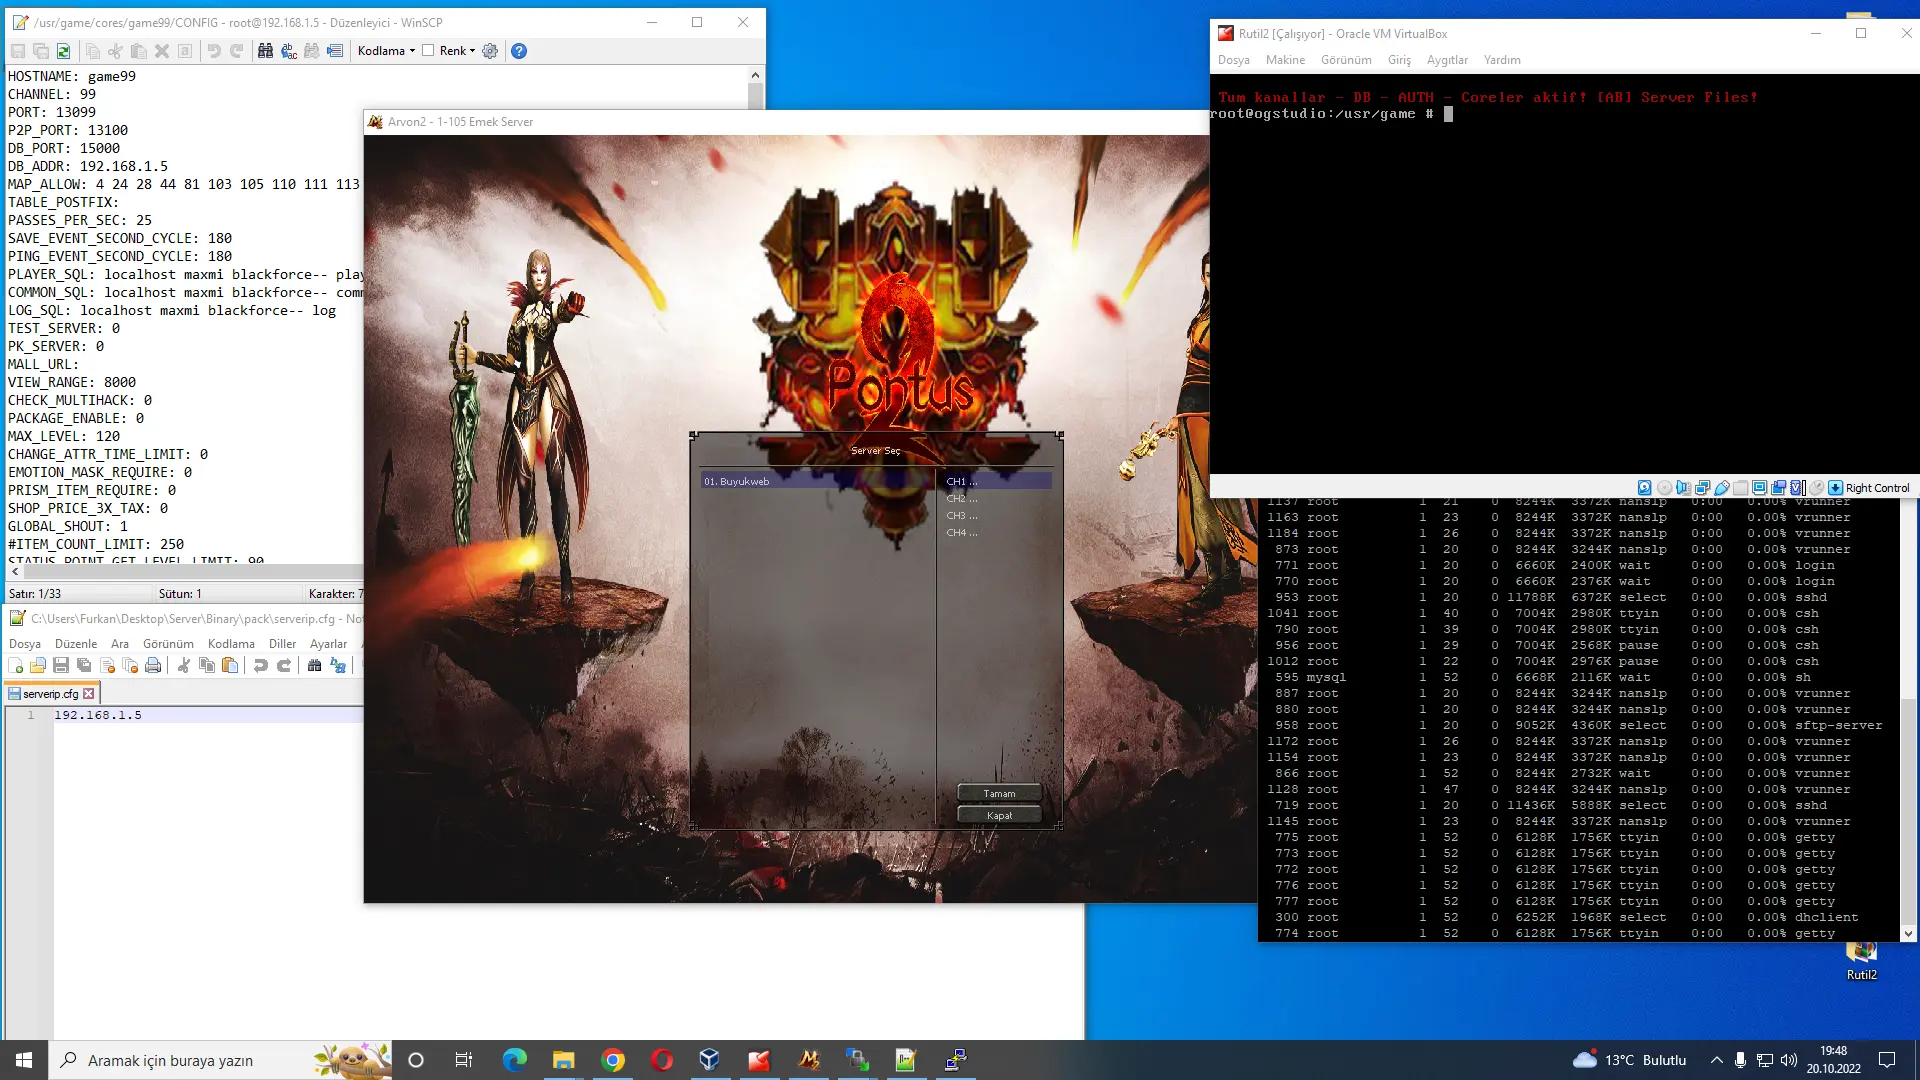The width and height of the screenshot is (1920, 1080).
Task: Open WinSCP editor preferences gear icon
Action: tap(490, 51)
